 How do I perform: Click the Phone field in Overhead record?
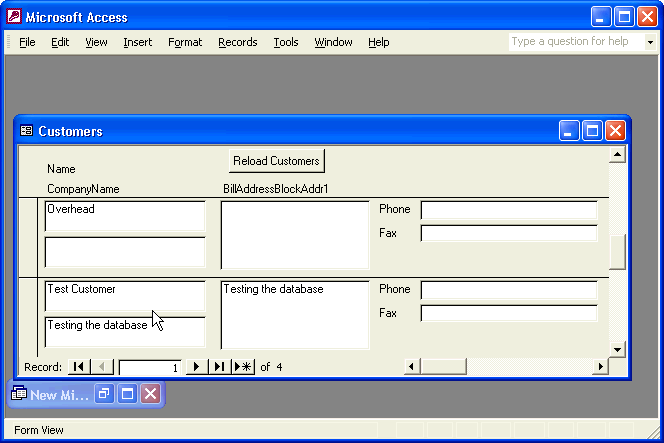tap(509, 210)
